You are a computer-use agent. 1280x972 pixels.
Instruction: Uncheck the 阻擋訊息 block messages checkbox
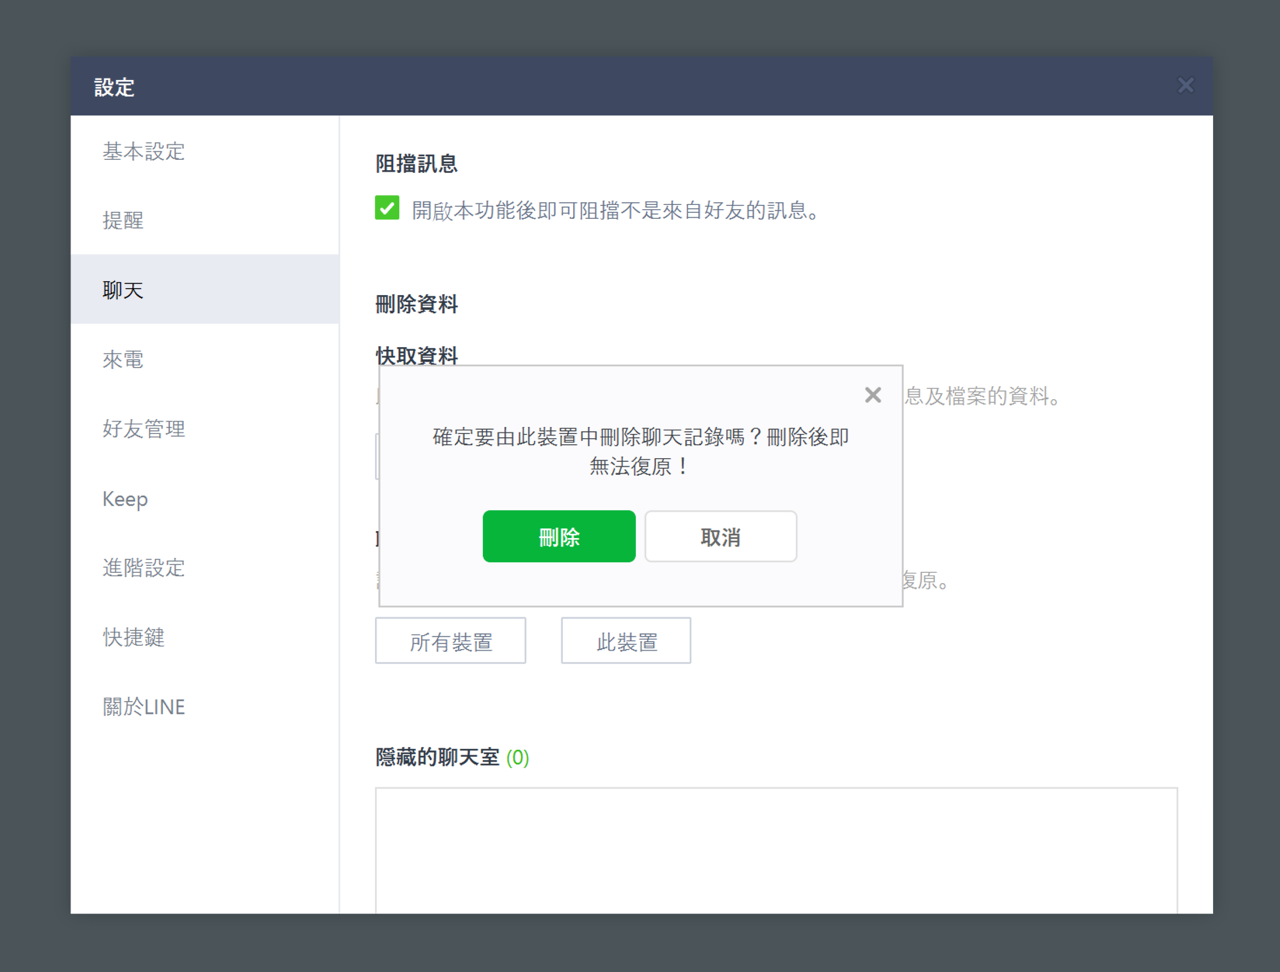tap(387, 208)
